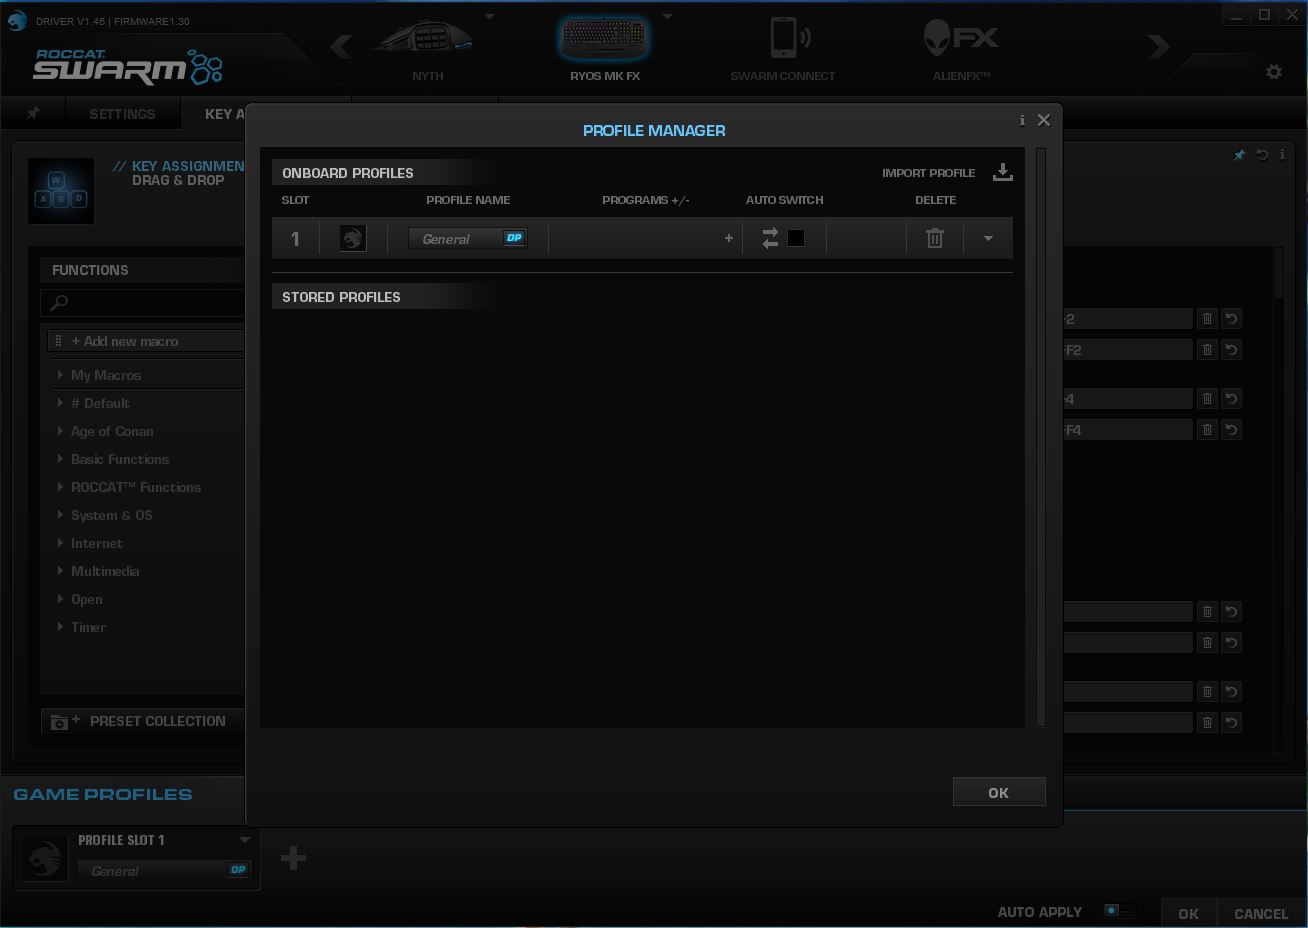Screen dimensions: 1308x928
Task: Go to previous devices with the left arrow
Action: click(341, 46)
